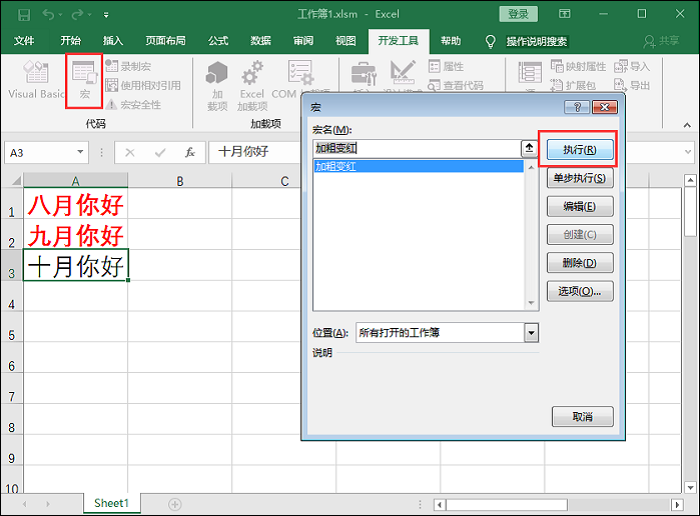Toggle 使用相对引用 relative references
The width and height of the screenshot is (700, 516).
click(x=143, y=85)
